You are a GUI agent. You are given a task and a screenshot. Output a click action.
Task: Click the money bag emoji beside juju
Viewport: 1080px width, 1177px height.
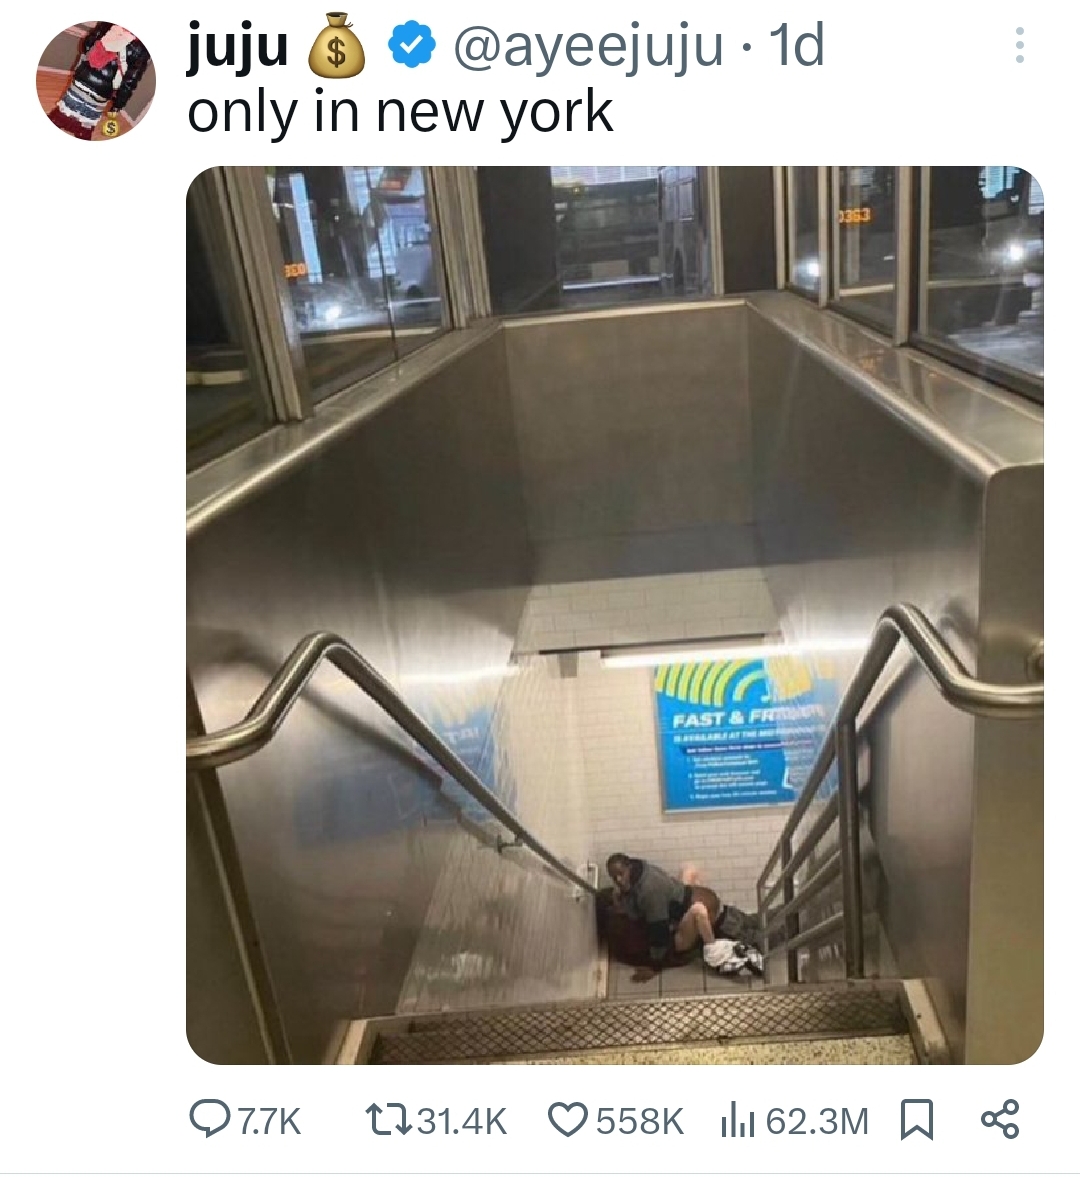(x=337, y=47)
